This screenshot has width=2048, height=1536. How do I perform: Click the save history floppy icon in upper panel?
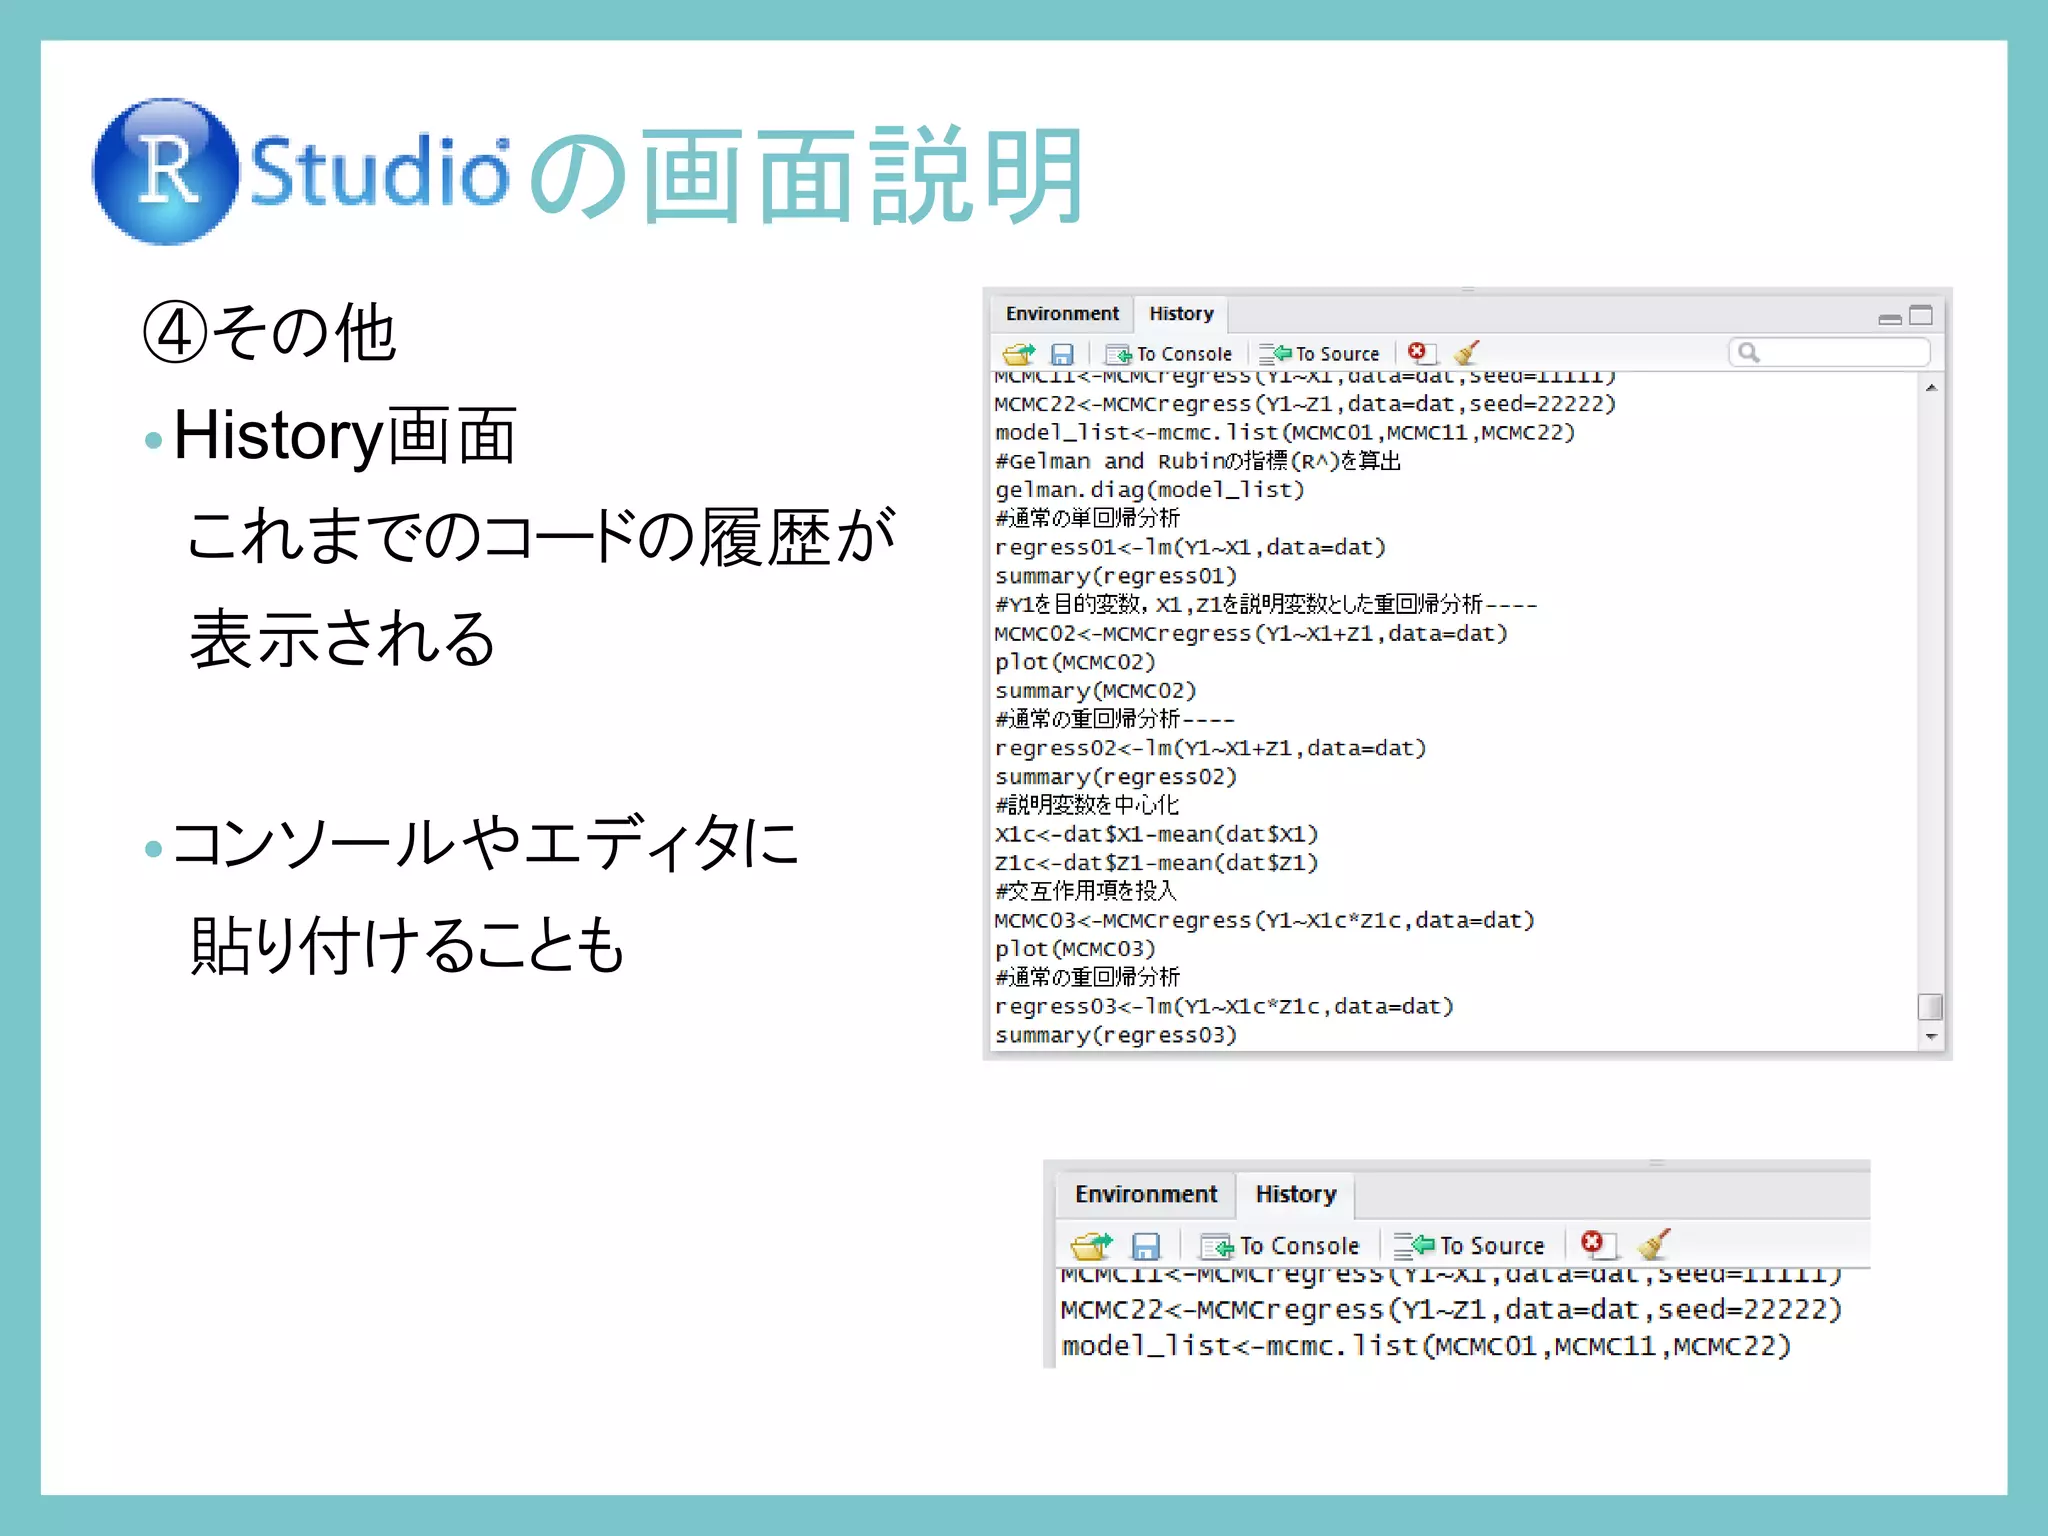(1062, 354)
